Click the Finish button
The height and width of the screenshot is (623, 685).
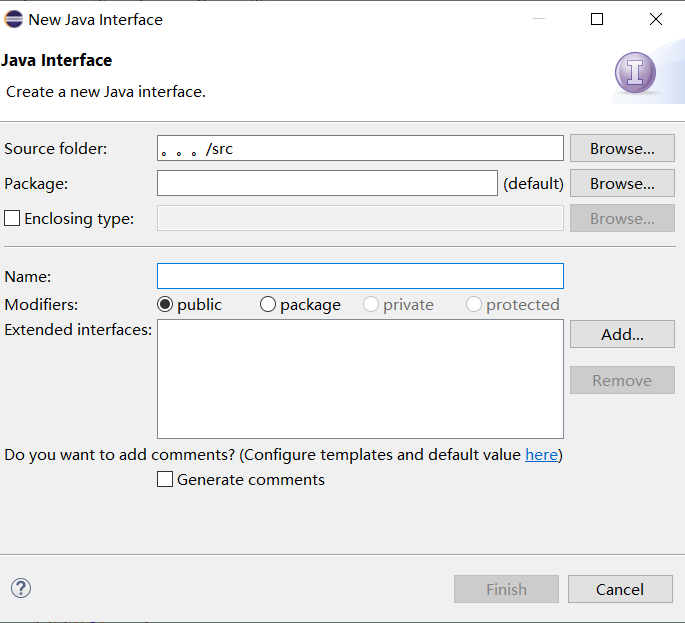point(506,589)
